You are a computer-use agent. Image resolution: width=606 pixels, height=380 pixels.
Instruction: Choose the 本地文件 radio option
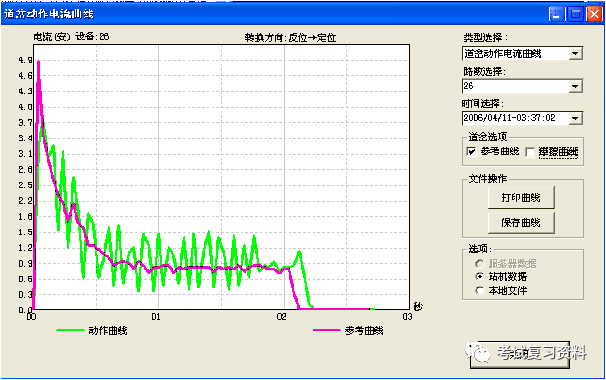pos(480,290)
